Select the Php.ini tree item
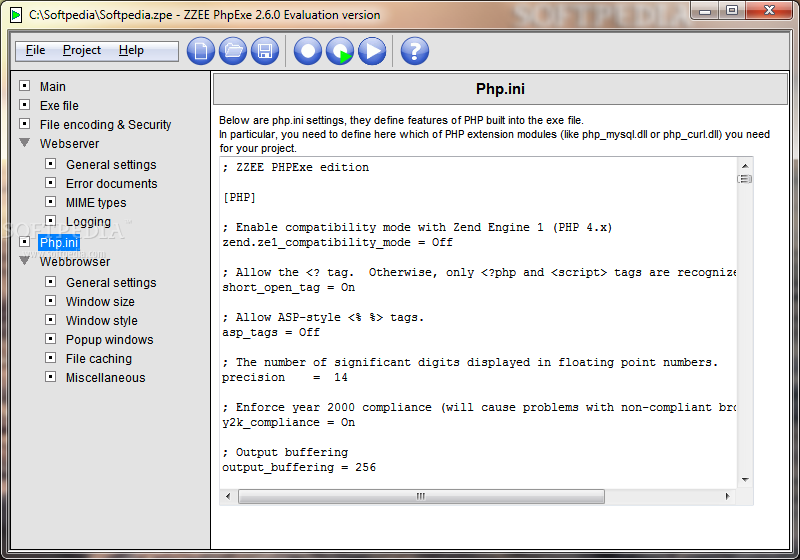Image resolution: width=800 pixels, height=560 pixels. pyautogui.click(x=59, y=243)
